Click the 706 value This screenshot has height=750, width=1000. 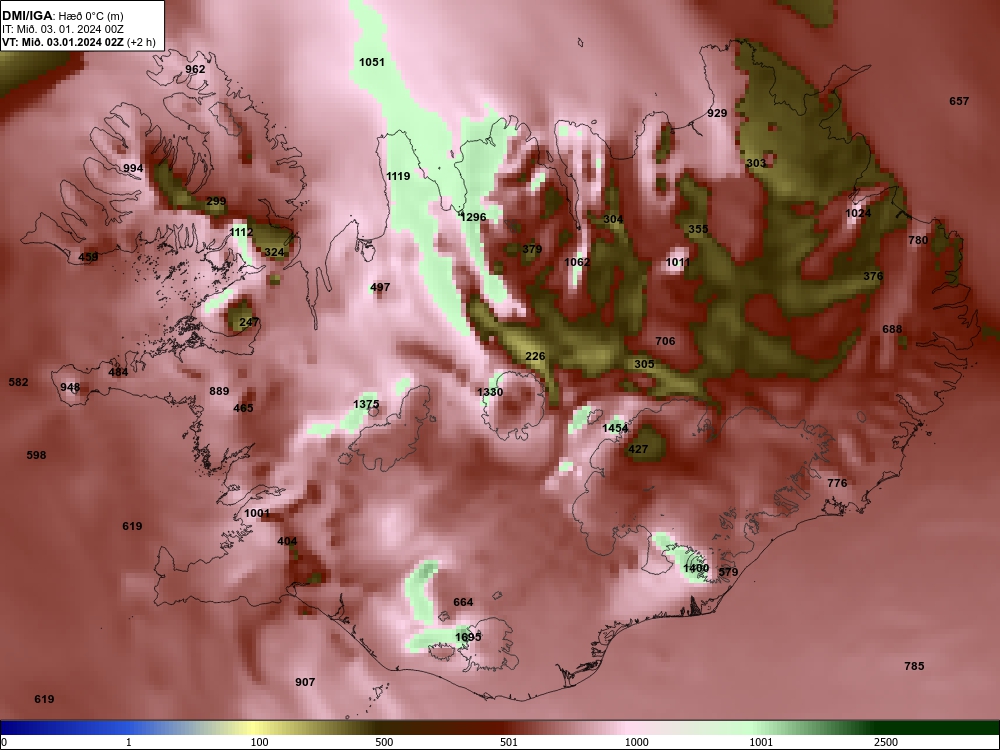[665, 341]
